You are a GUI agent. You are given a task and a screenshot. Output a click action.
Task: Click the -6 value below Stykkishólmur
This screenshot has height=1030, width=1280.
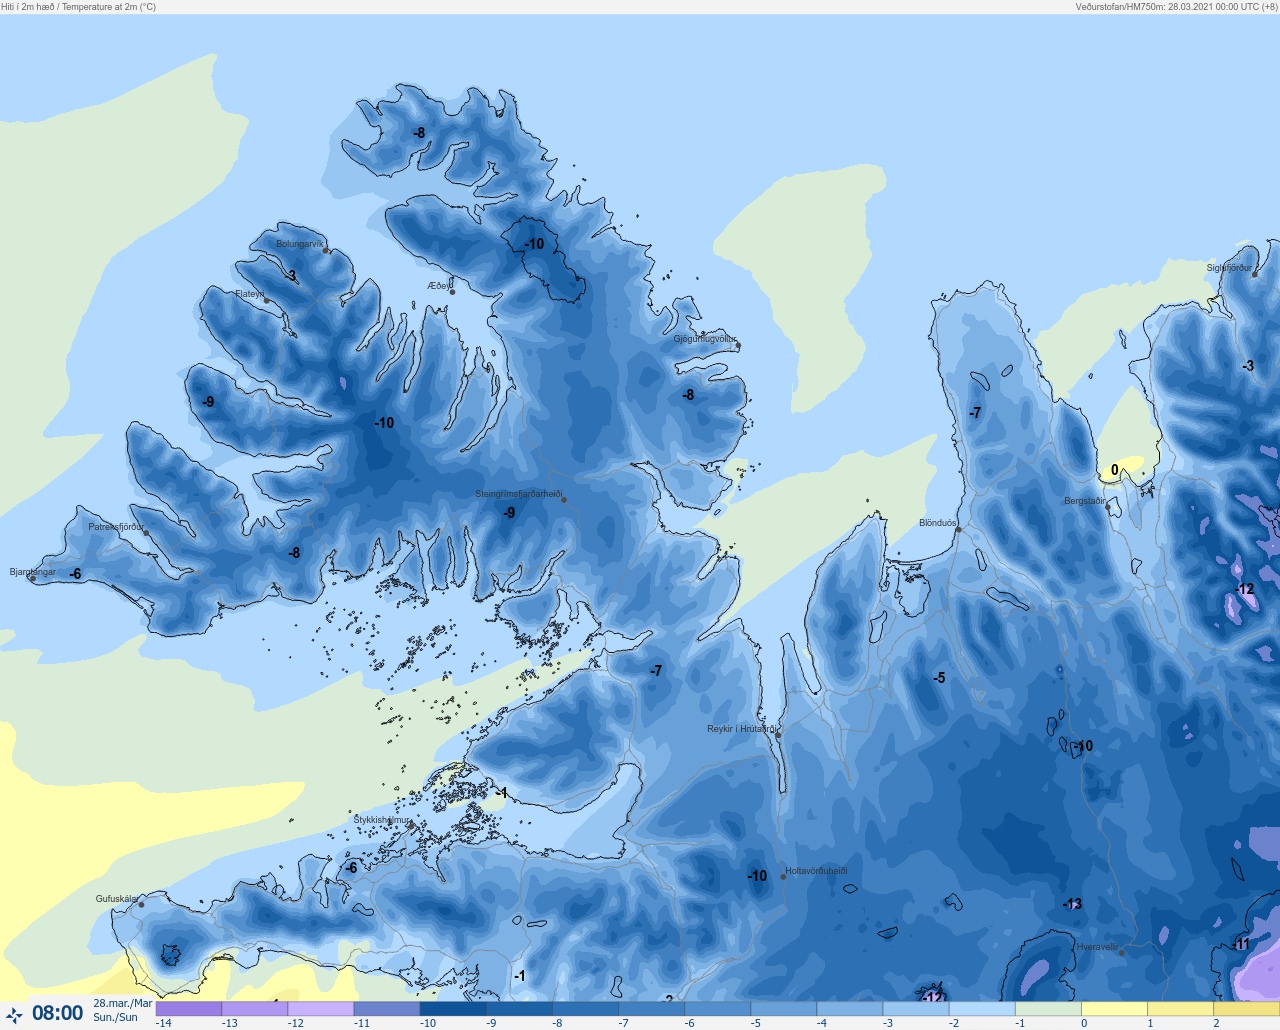tap(351, 868)
